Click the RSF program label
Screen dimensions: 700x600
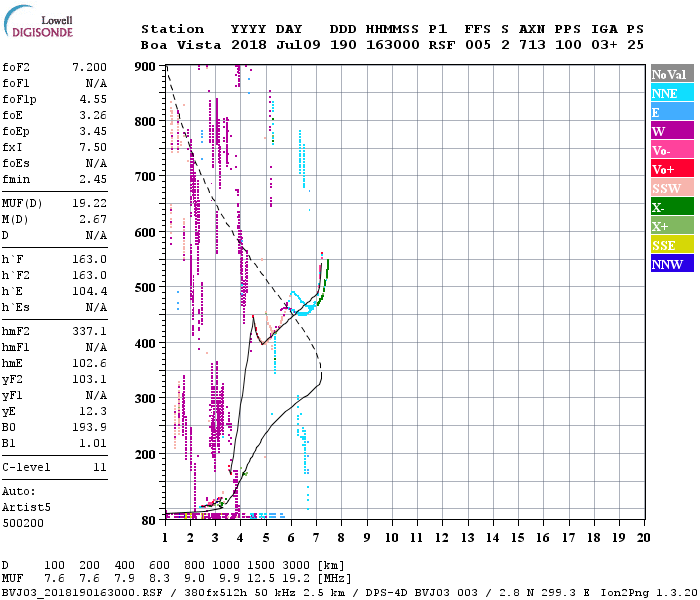[442, 45]
